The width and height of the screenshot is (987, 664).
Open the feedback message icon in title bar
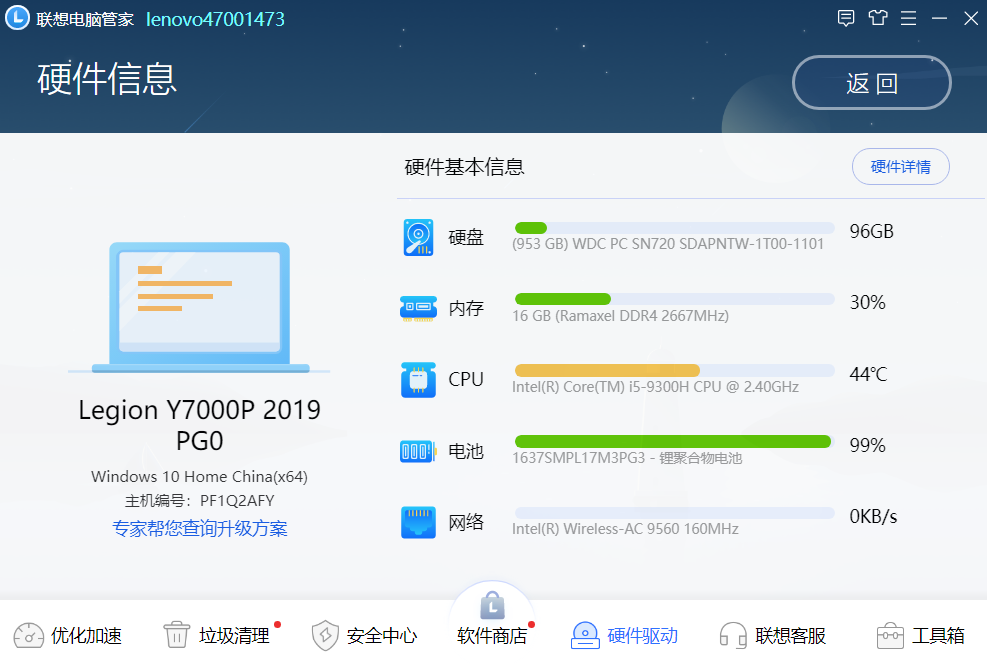click(x=845, y=18)
